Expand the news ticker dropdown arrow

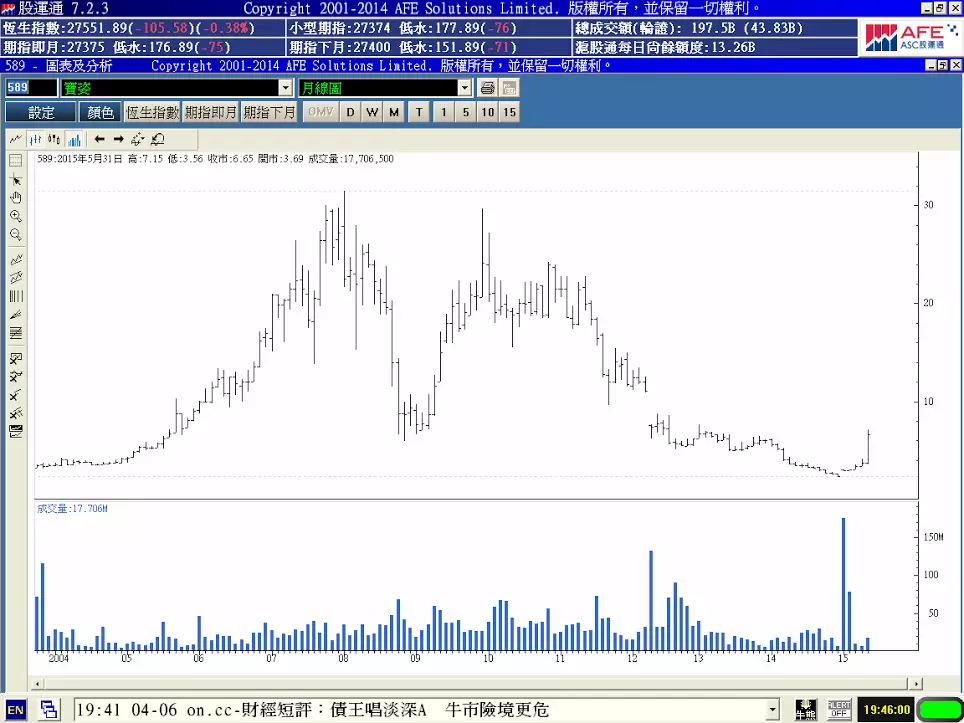click(772, 710)
